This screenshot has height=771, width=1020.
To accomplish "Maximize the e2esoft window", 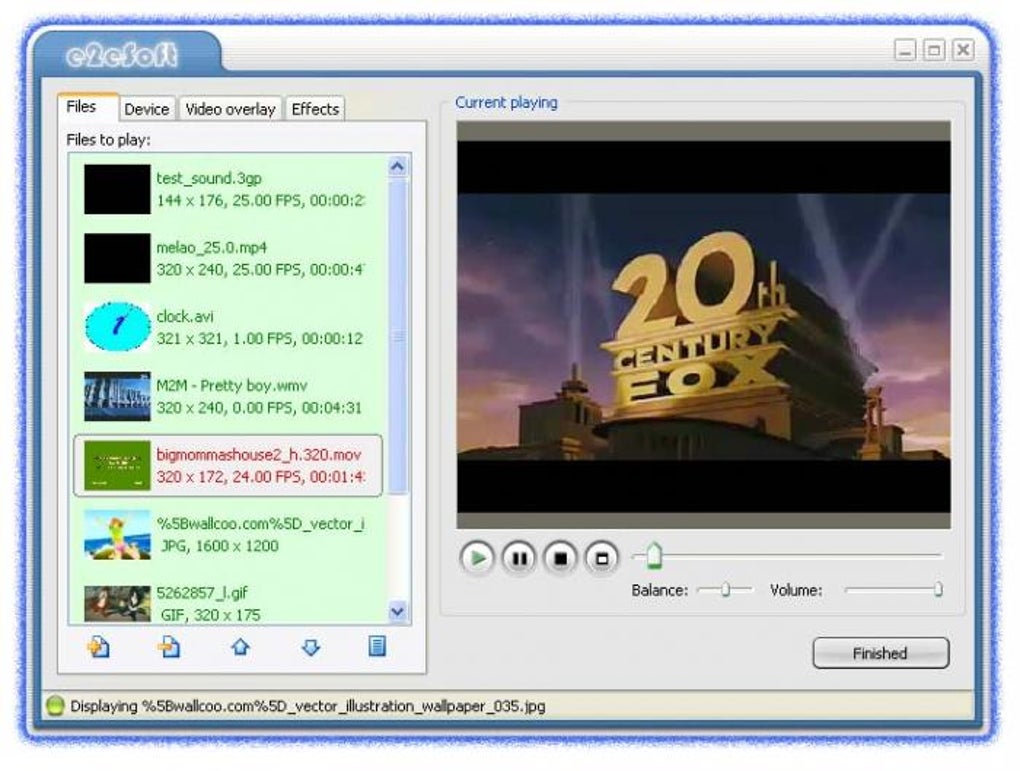I will tap(934, 50).
